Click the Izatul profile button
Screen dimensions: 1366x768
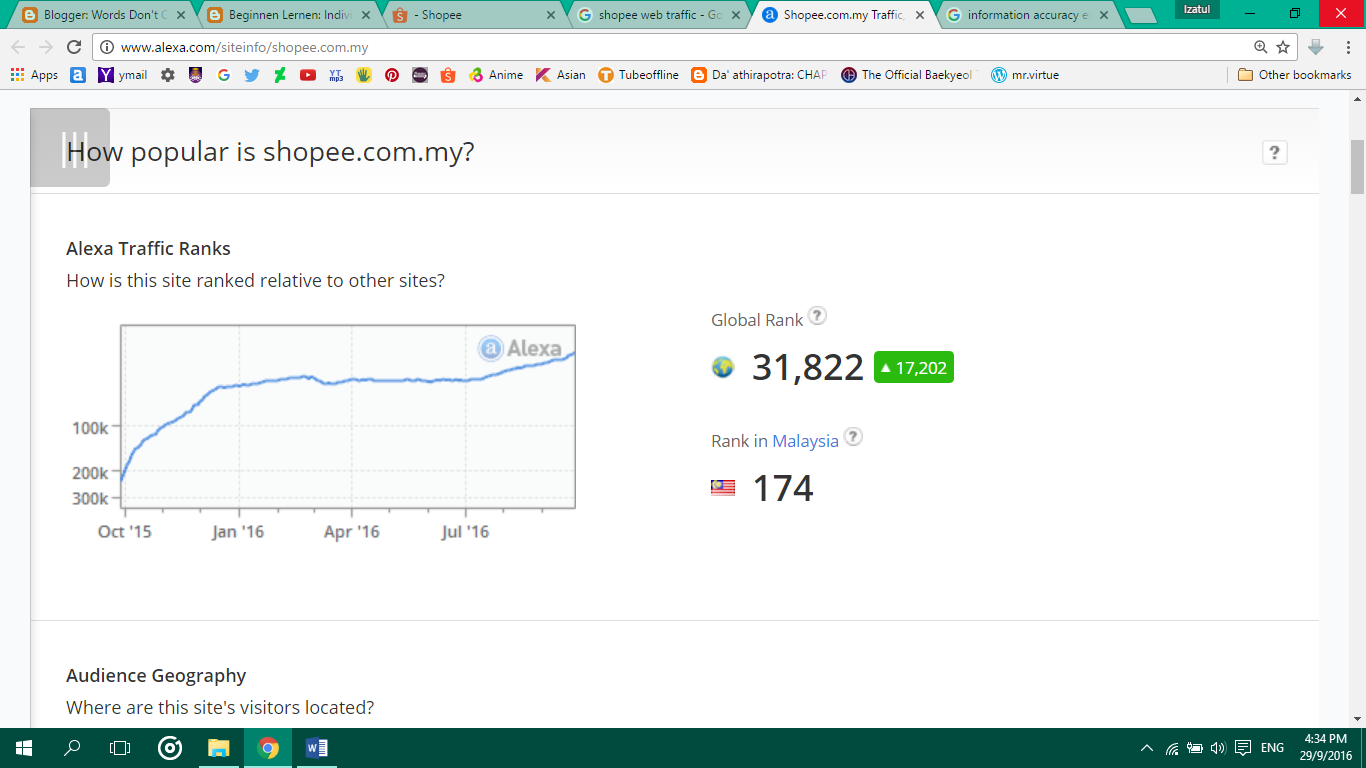point(1197,9)
